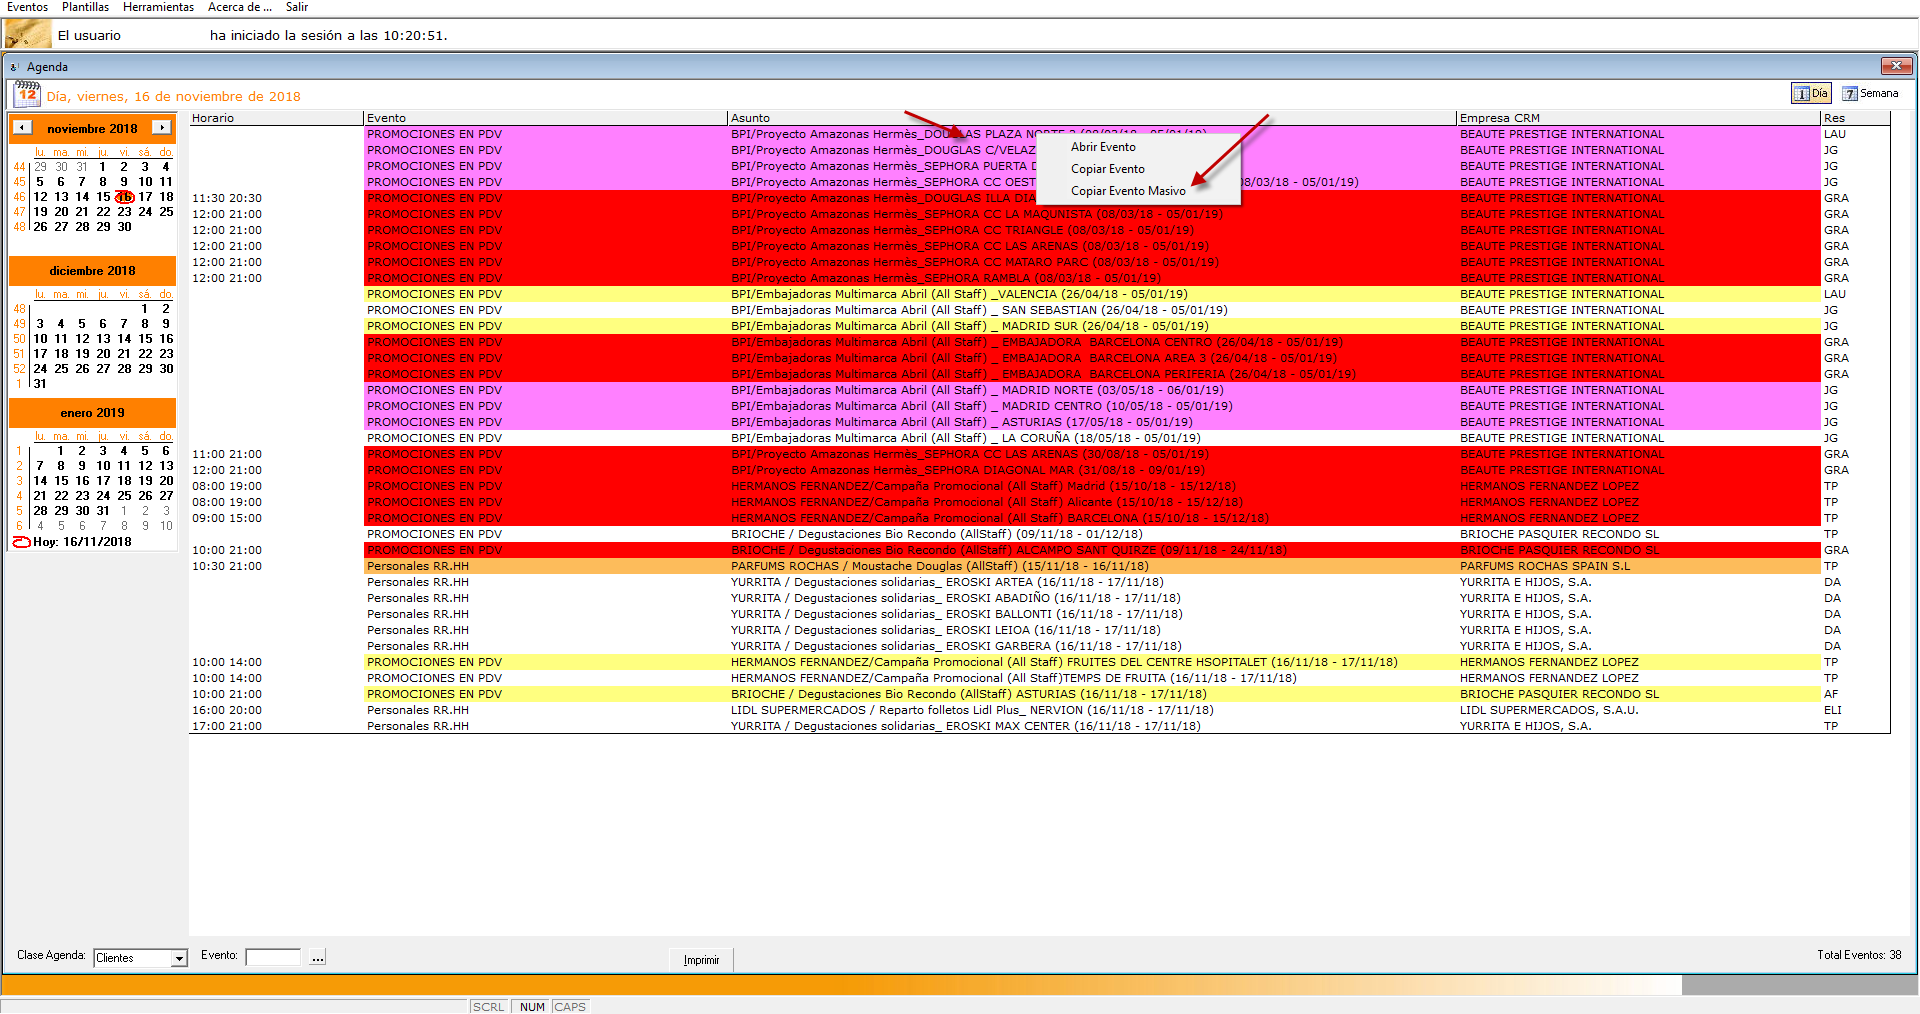1920x1014 pixels.
Task: Click the Imprimir button
Action: (701, 960)
